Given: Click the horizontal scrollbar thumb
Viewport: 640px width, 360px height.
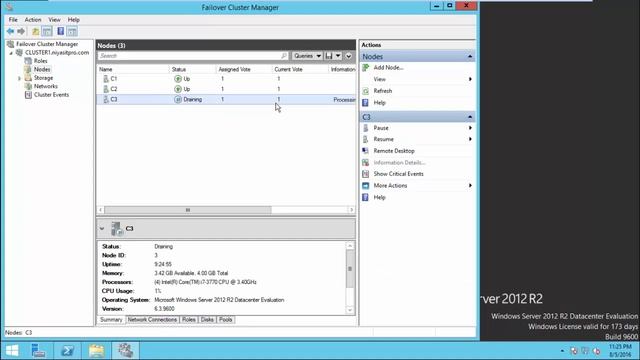Looking at the screenshot, I should (x=188, y=210).
